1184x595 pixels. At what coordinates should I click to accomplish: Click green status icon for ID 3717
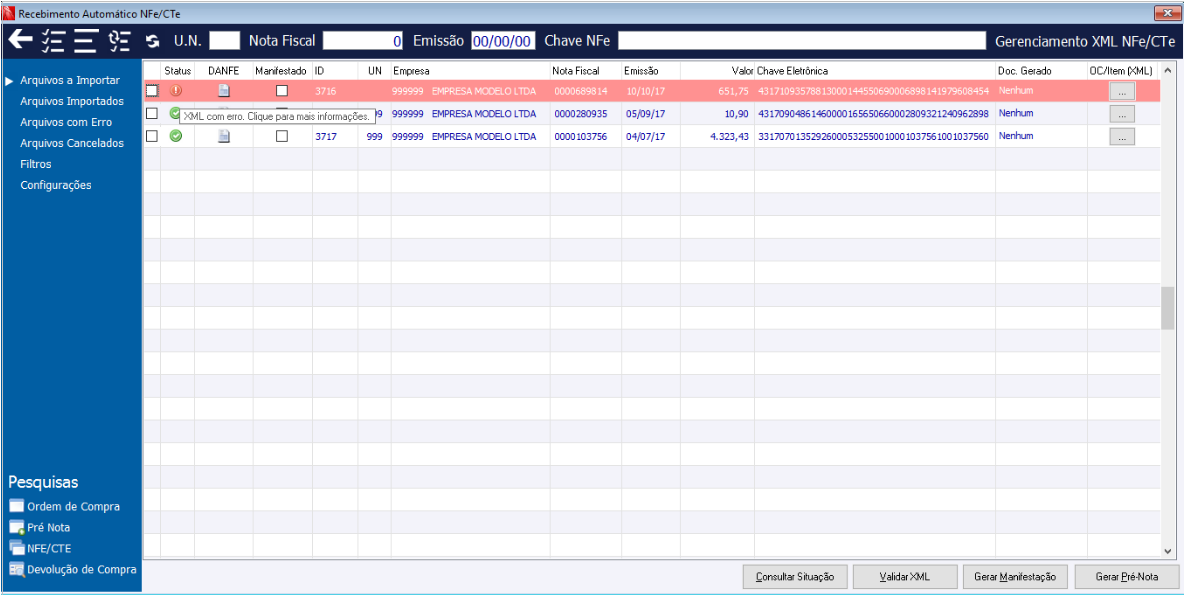[176, 136]
